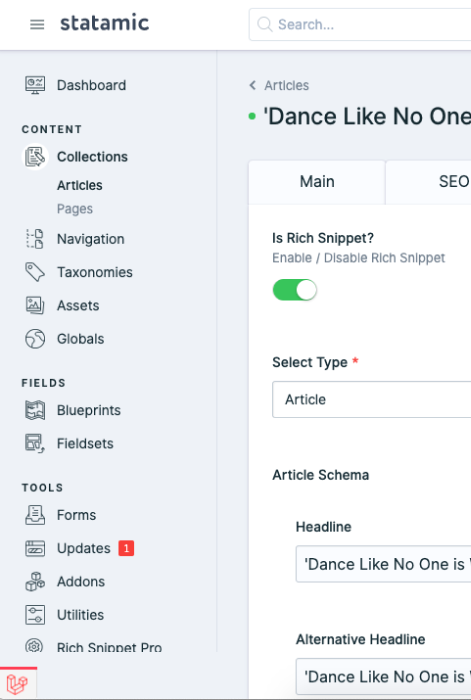
Task: Open Navigation using its tree icon
Action: (35, 239)
